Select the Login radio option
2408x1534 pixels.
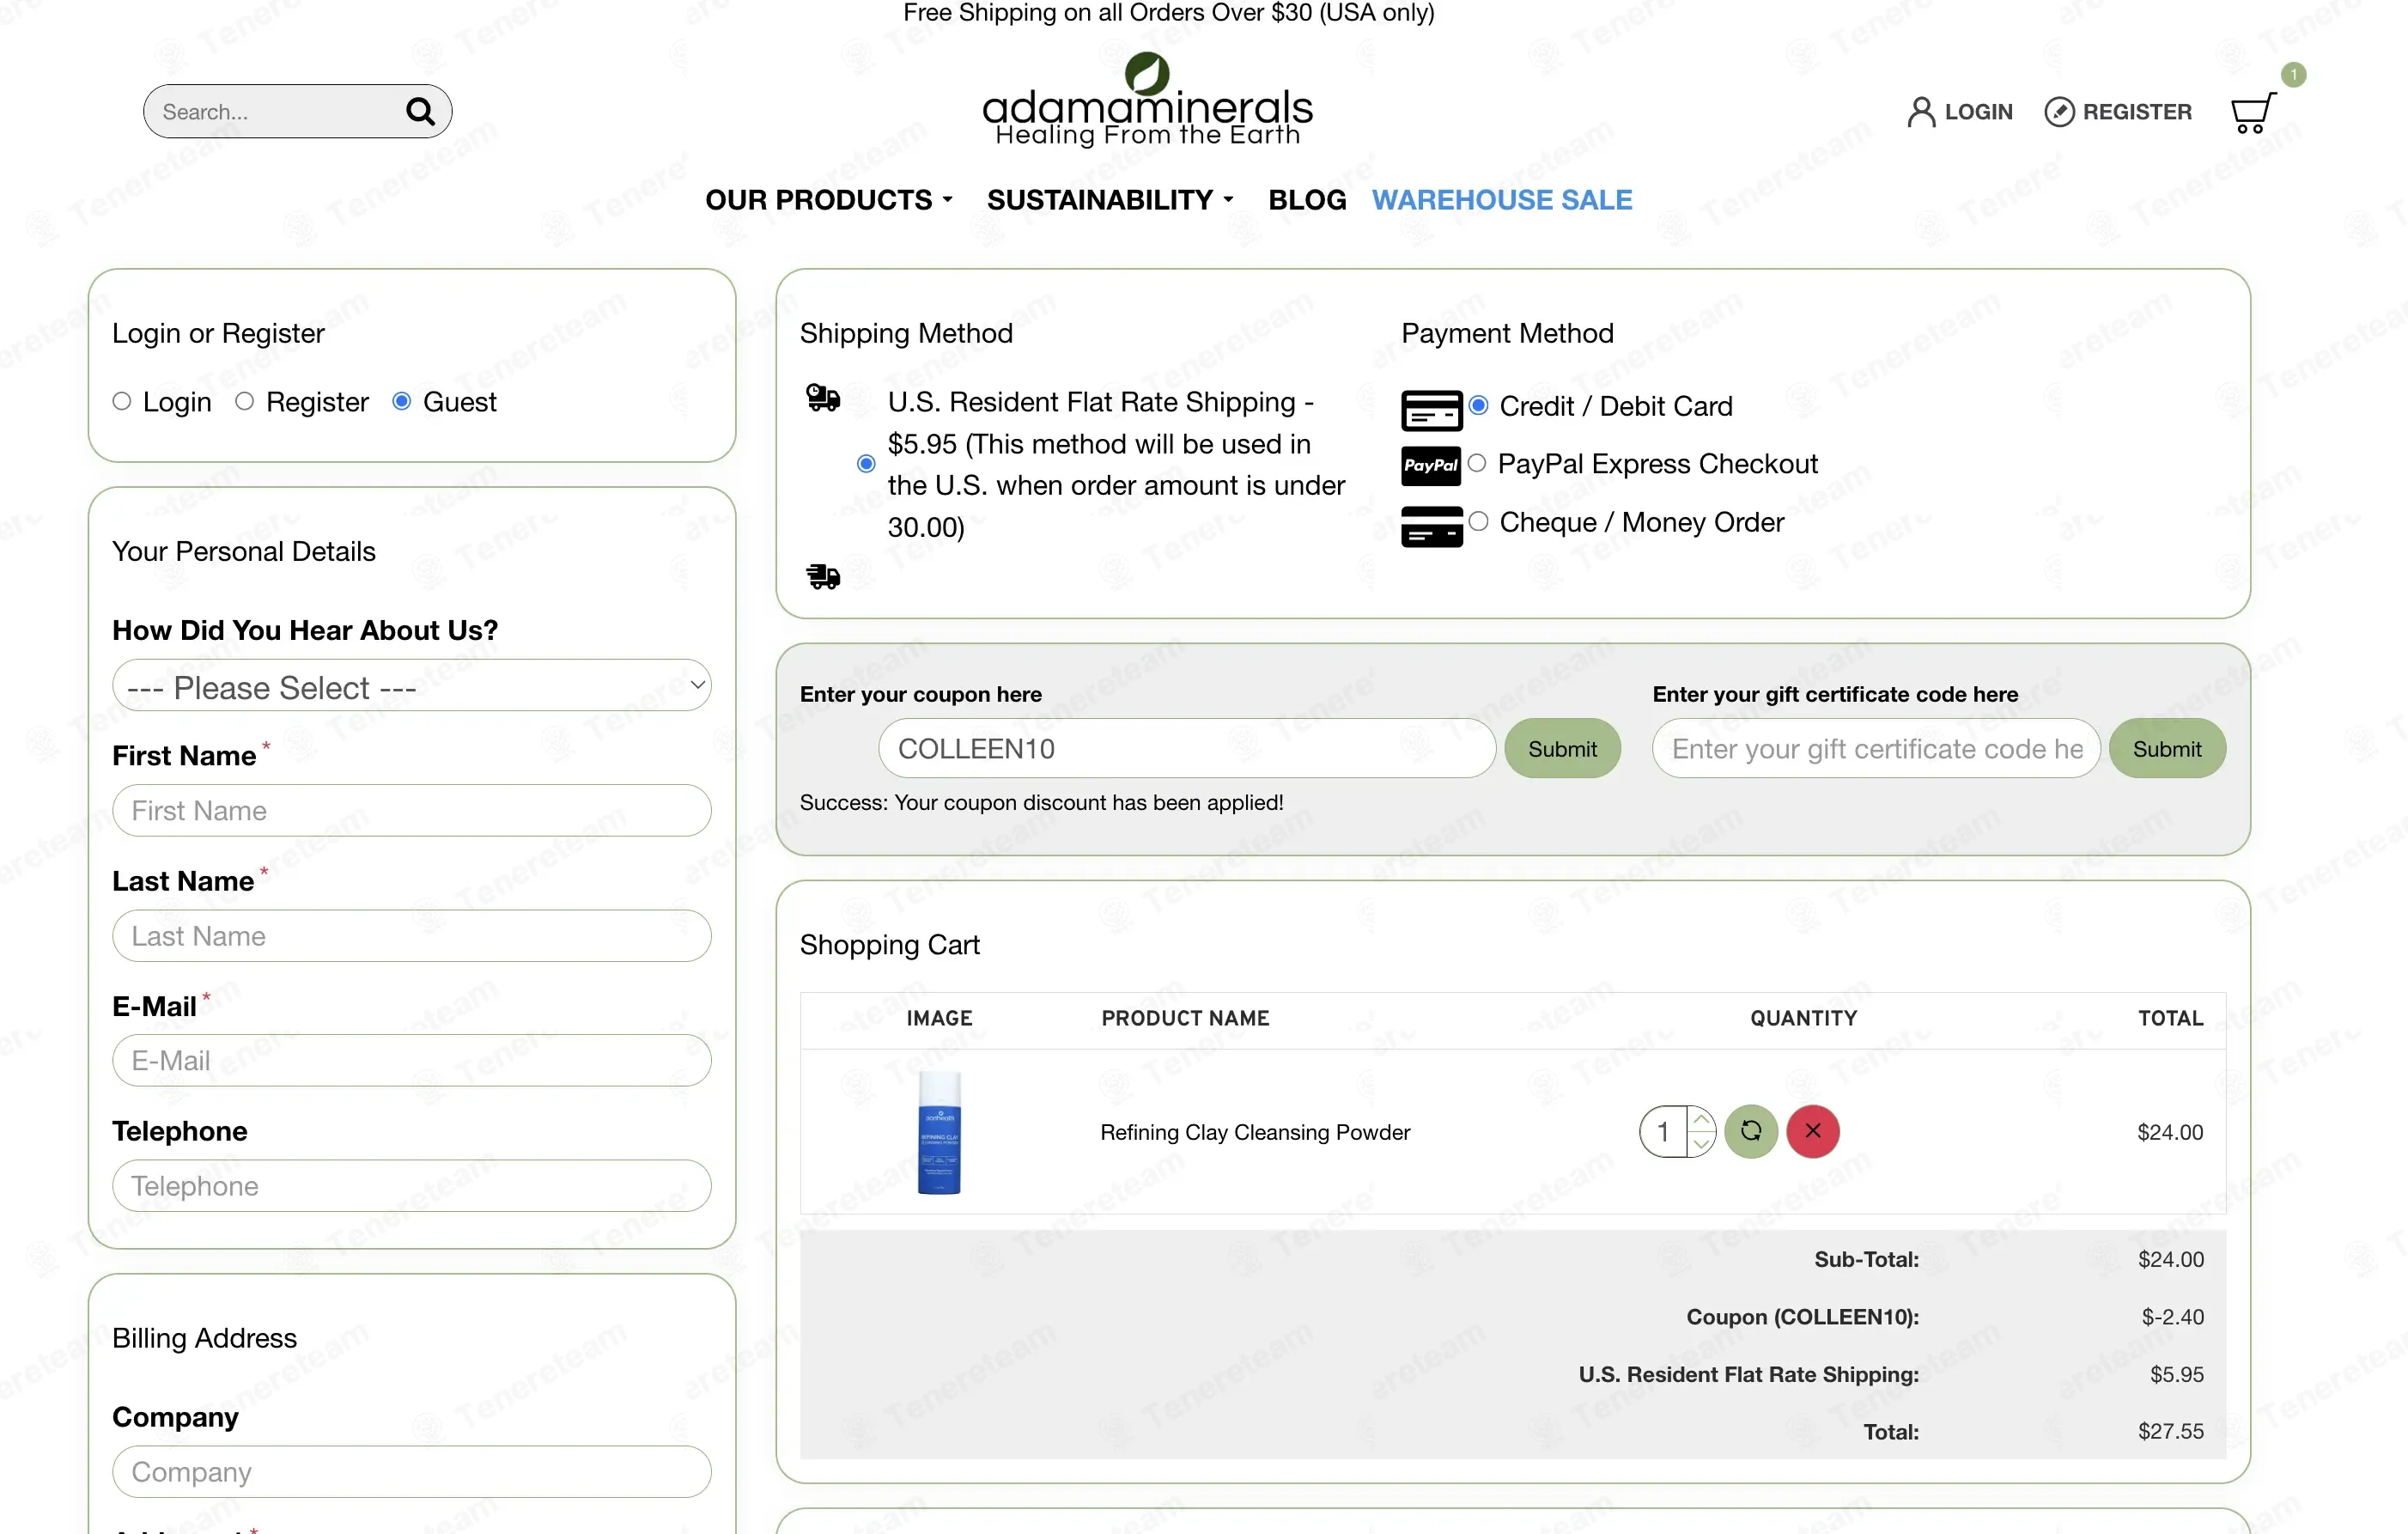pyautogui.click(x=122, y=402)
